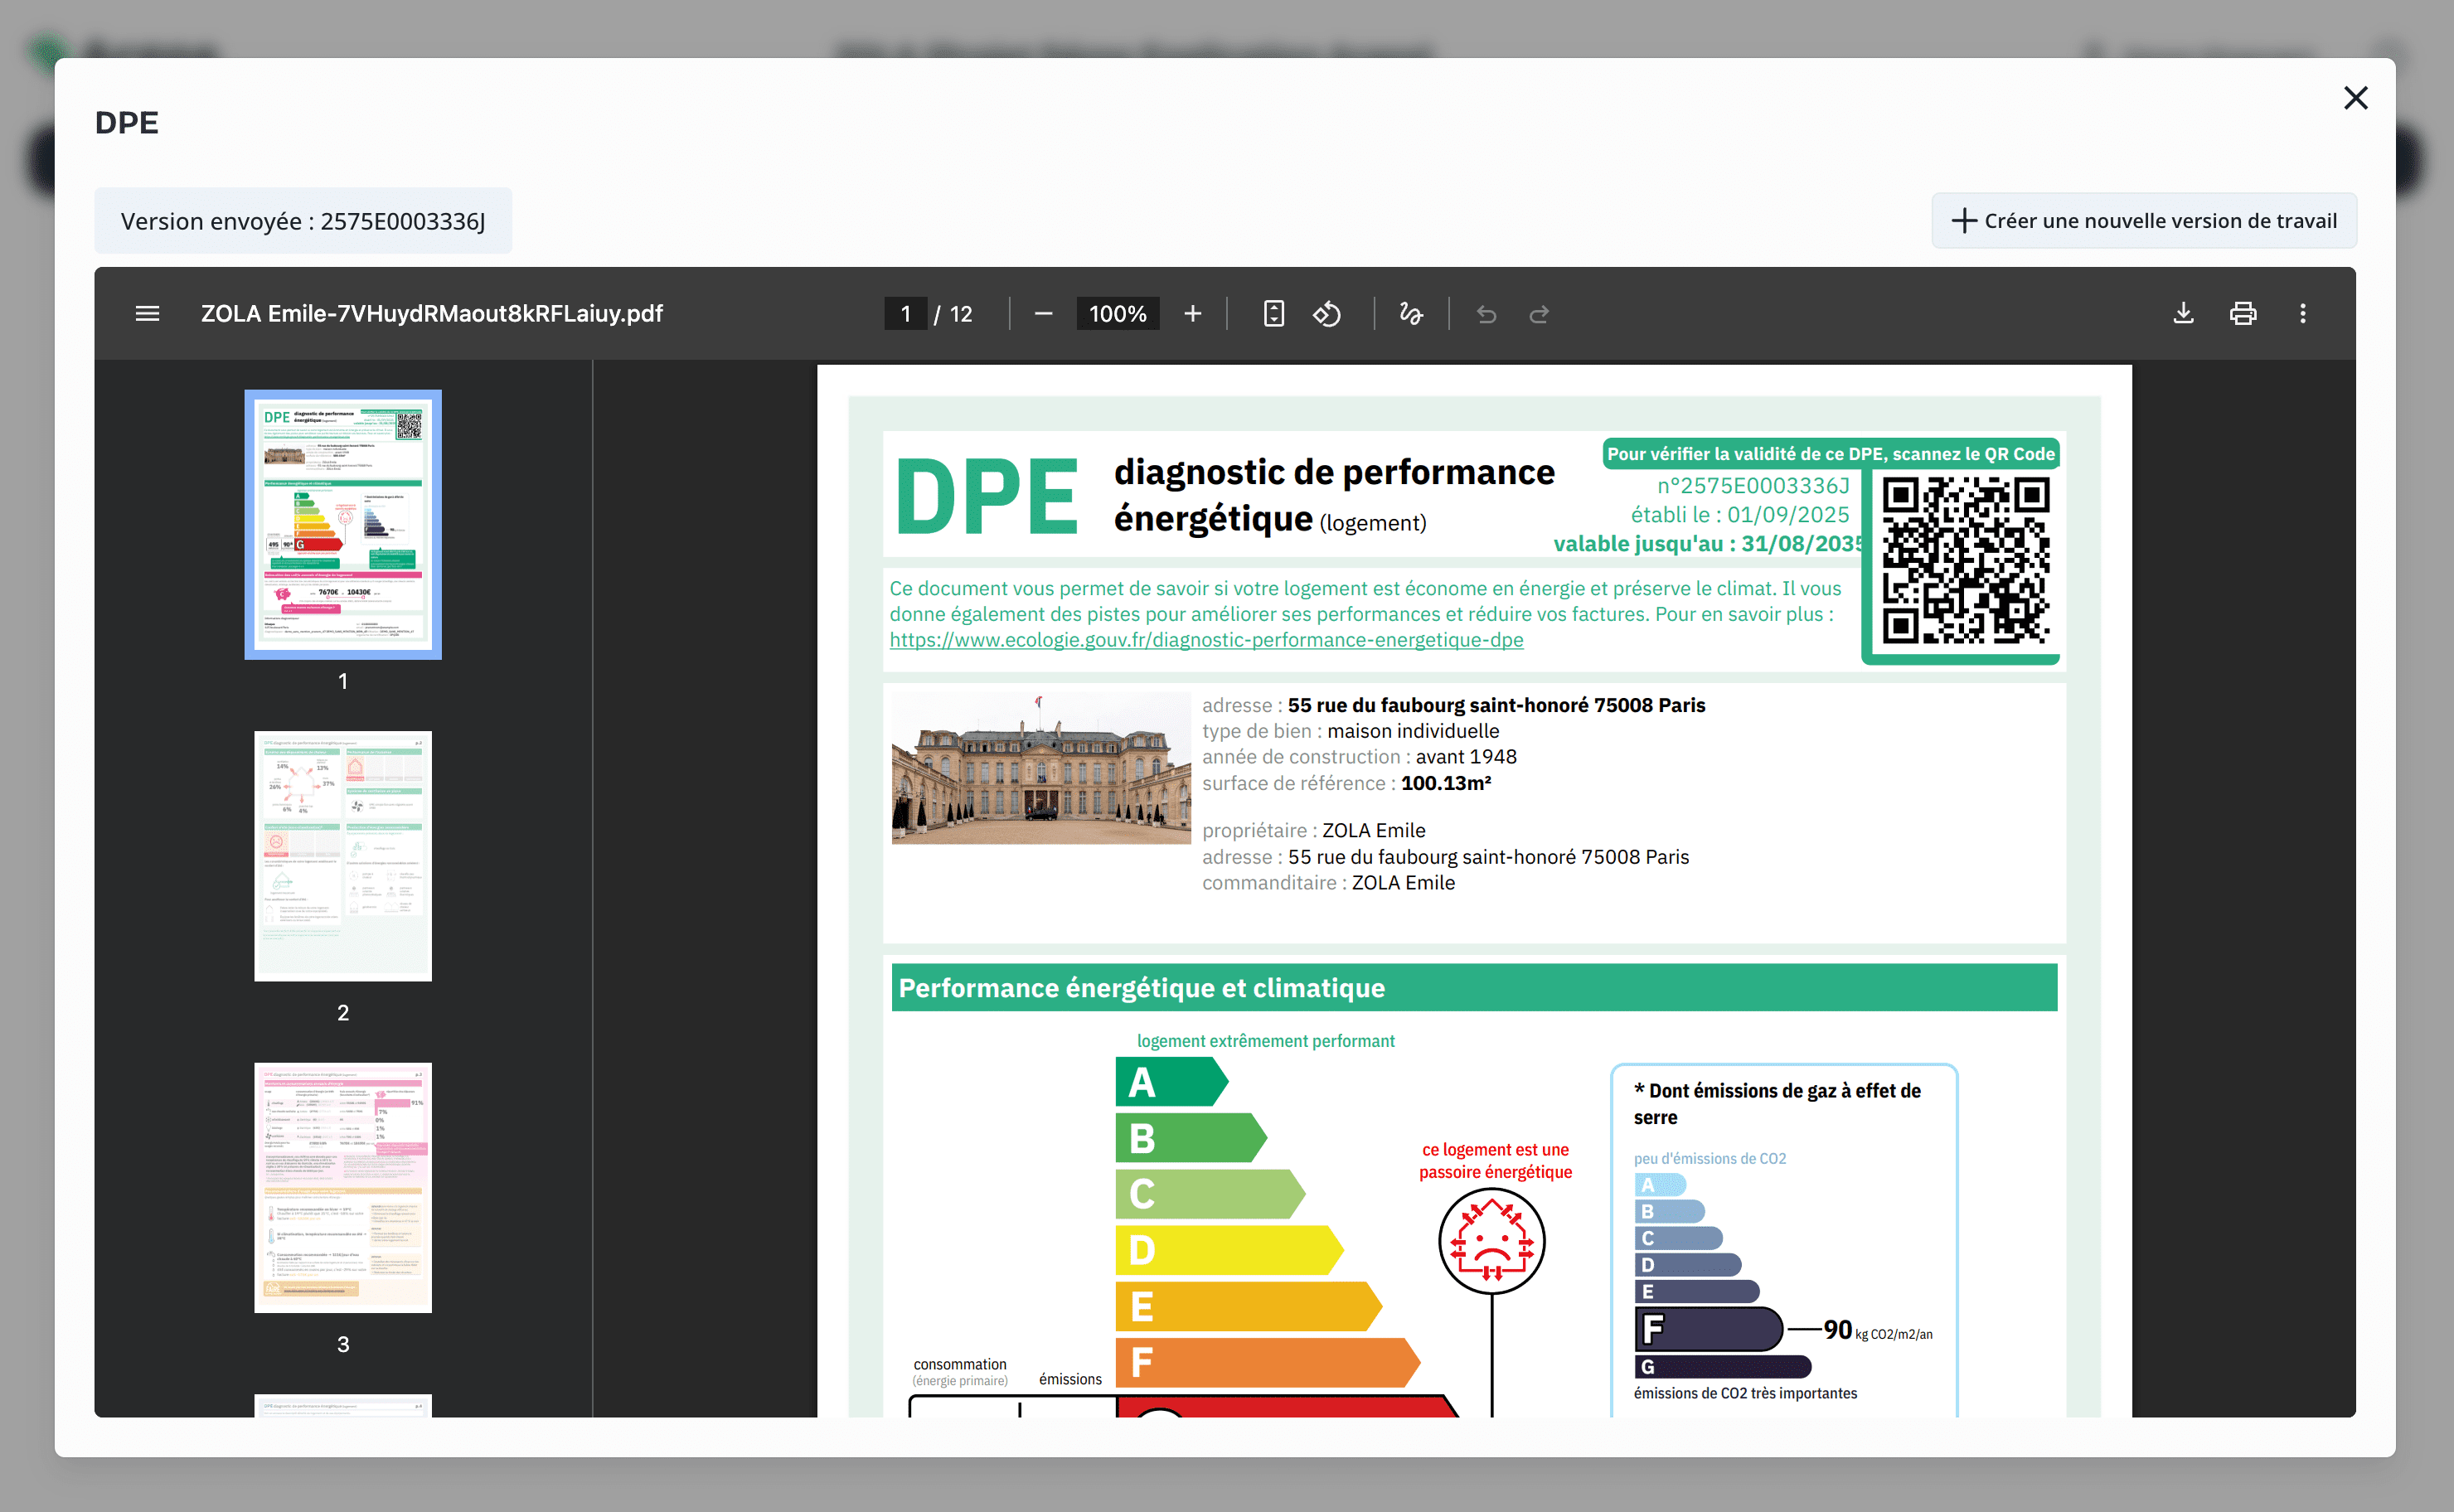Click Créer une nouvelle version de travail

[x=2144, y=221]
